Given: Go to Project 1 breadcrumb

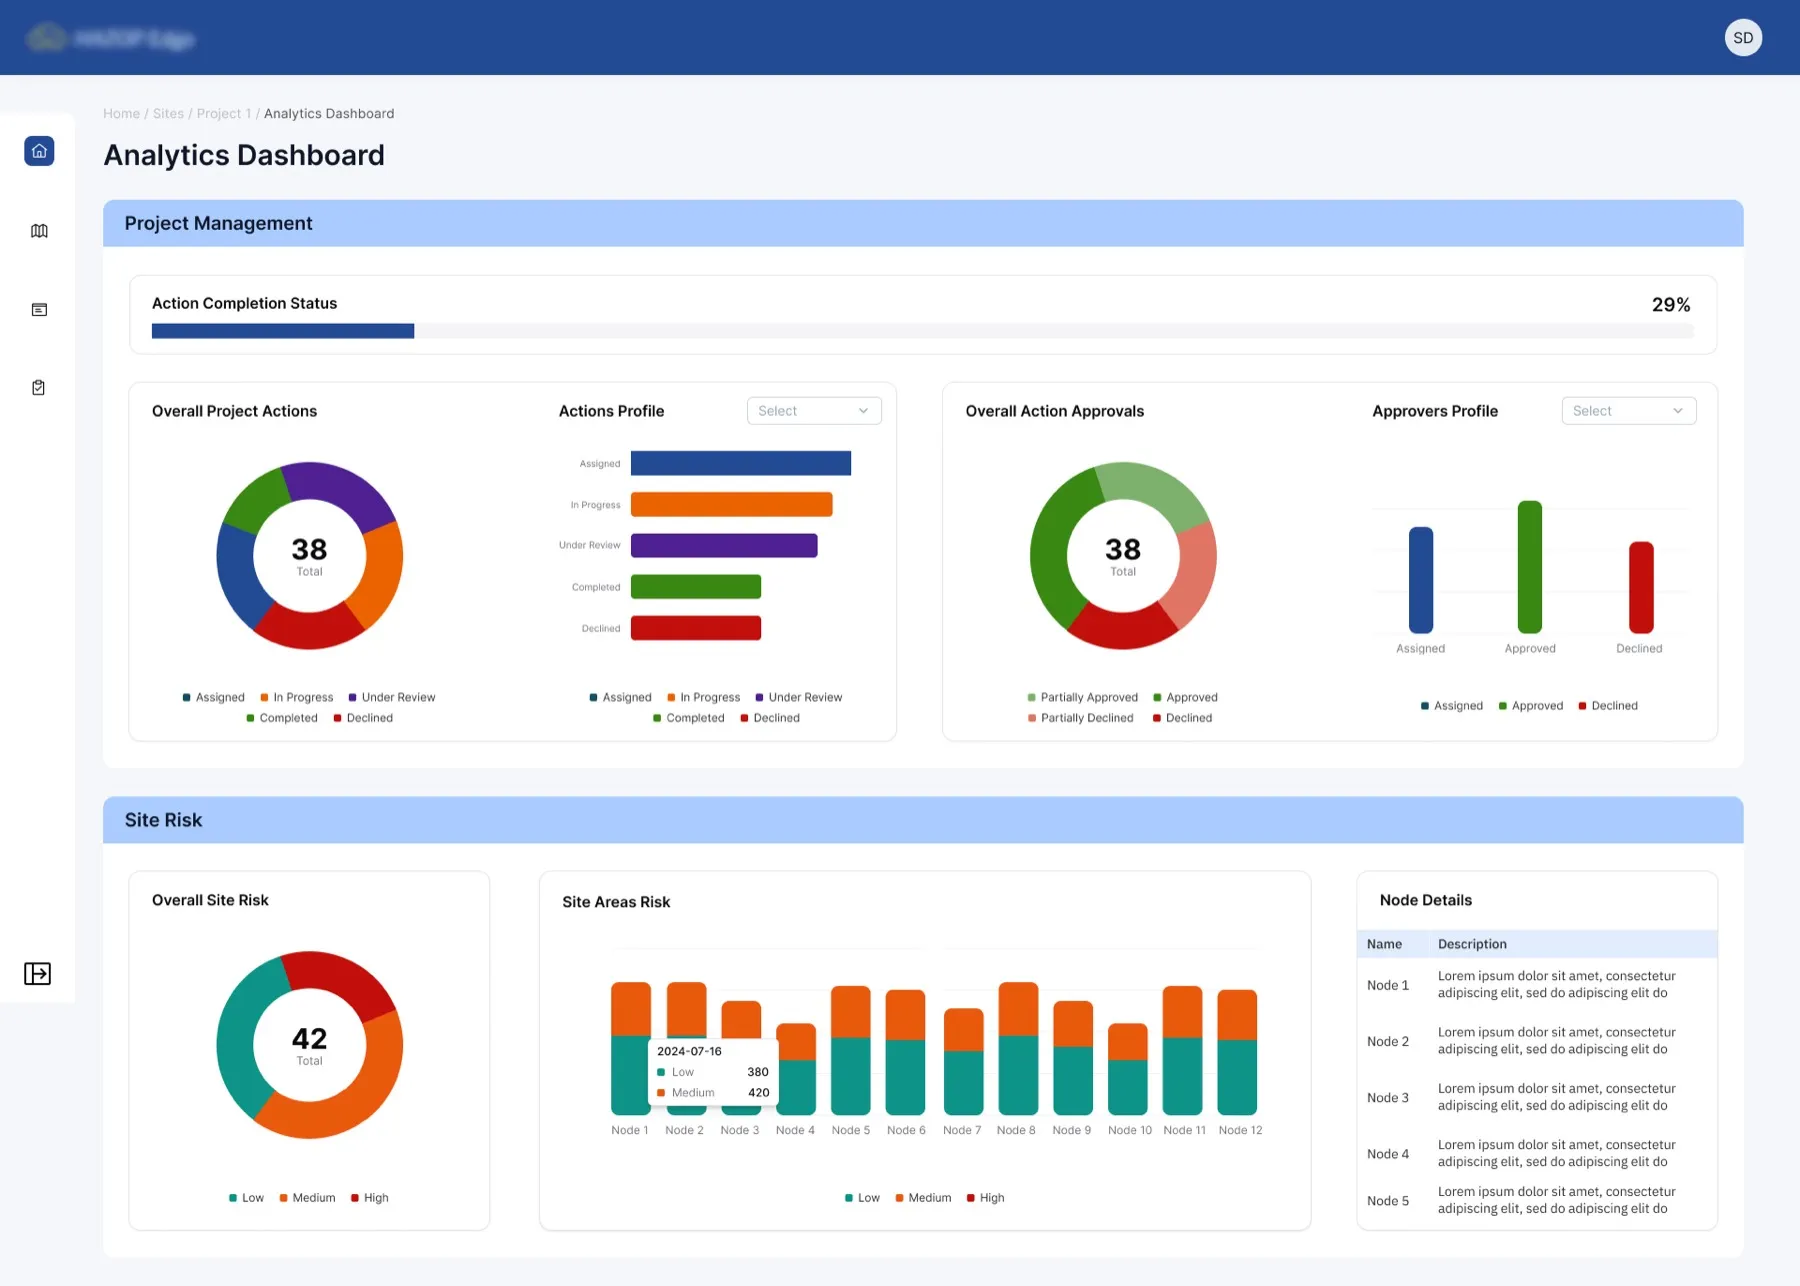Looking at the screenshot, I should click(x=224, y=114).
